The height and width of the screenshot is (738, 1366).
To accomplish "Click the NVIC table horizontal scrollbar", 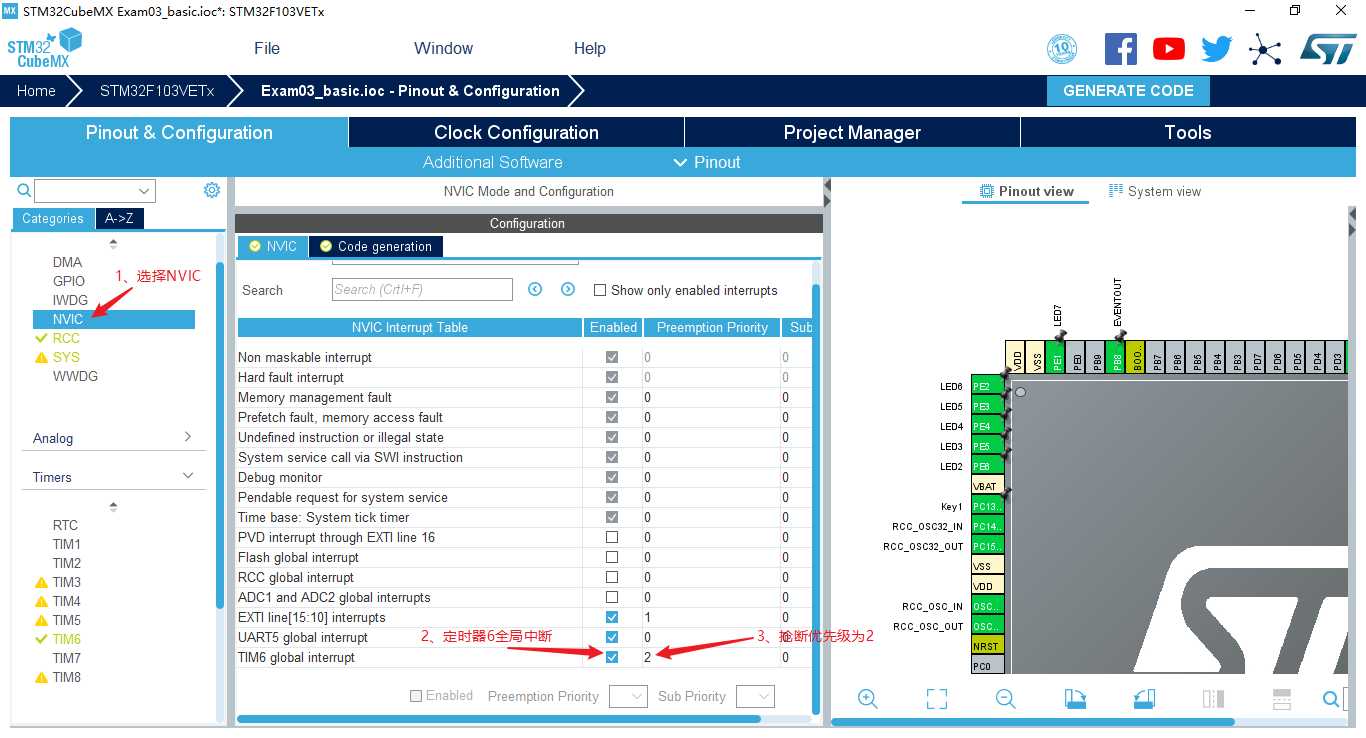I will tap(498, 718).
